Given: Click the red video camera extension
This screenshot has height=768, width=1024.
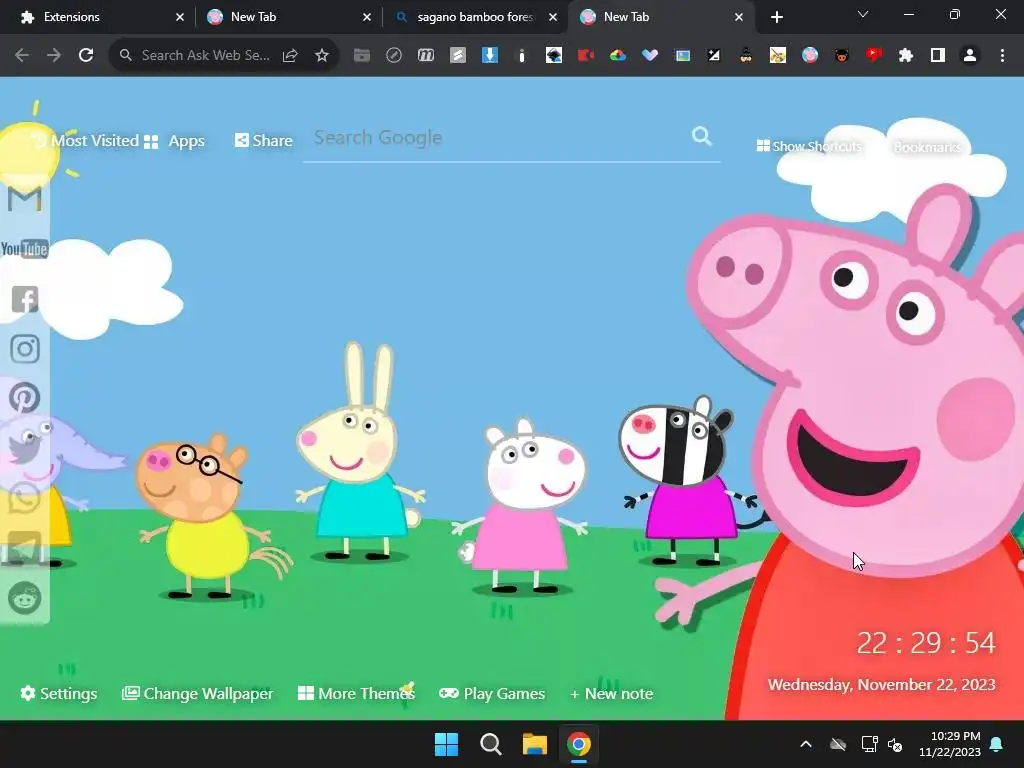Looking at the screenshot, I should coord(586,56).
